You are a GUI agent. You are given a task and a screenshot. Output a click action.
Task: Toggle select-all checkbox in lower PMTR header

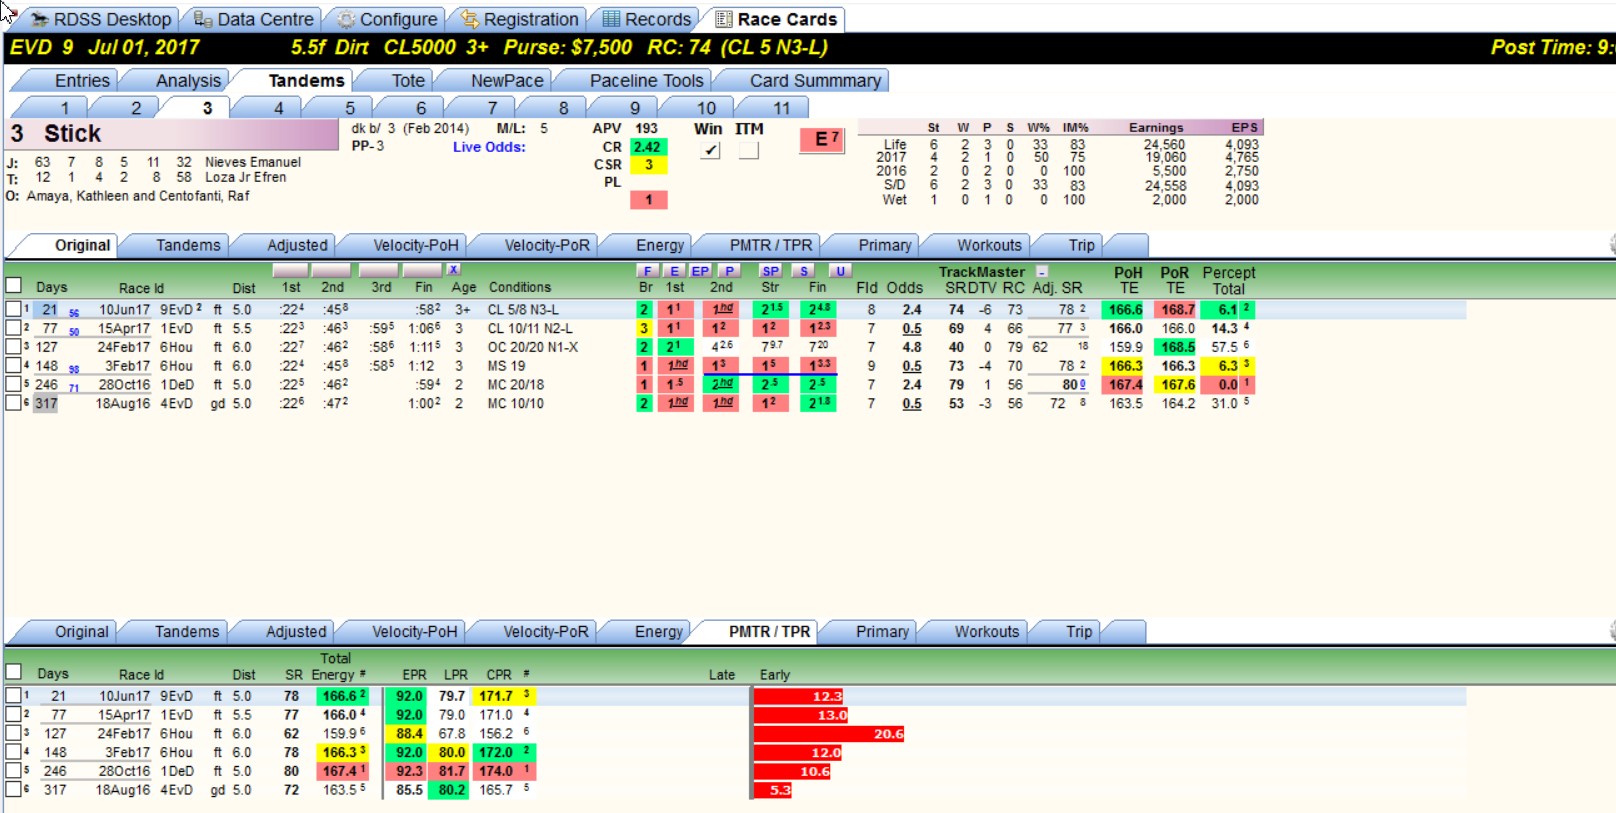click(x=14, y=672)
